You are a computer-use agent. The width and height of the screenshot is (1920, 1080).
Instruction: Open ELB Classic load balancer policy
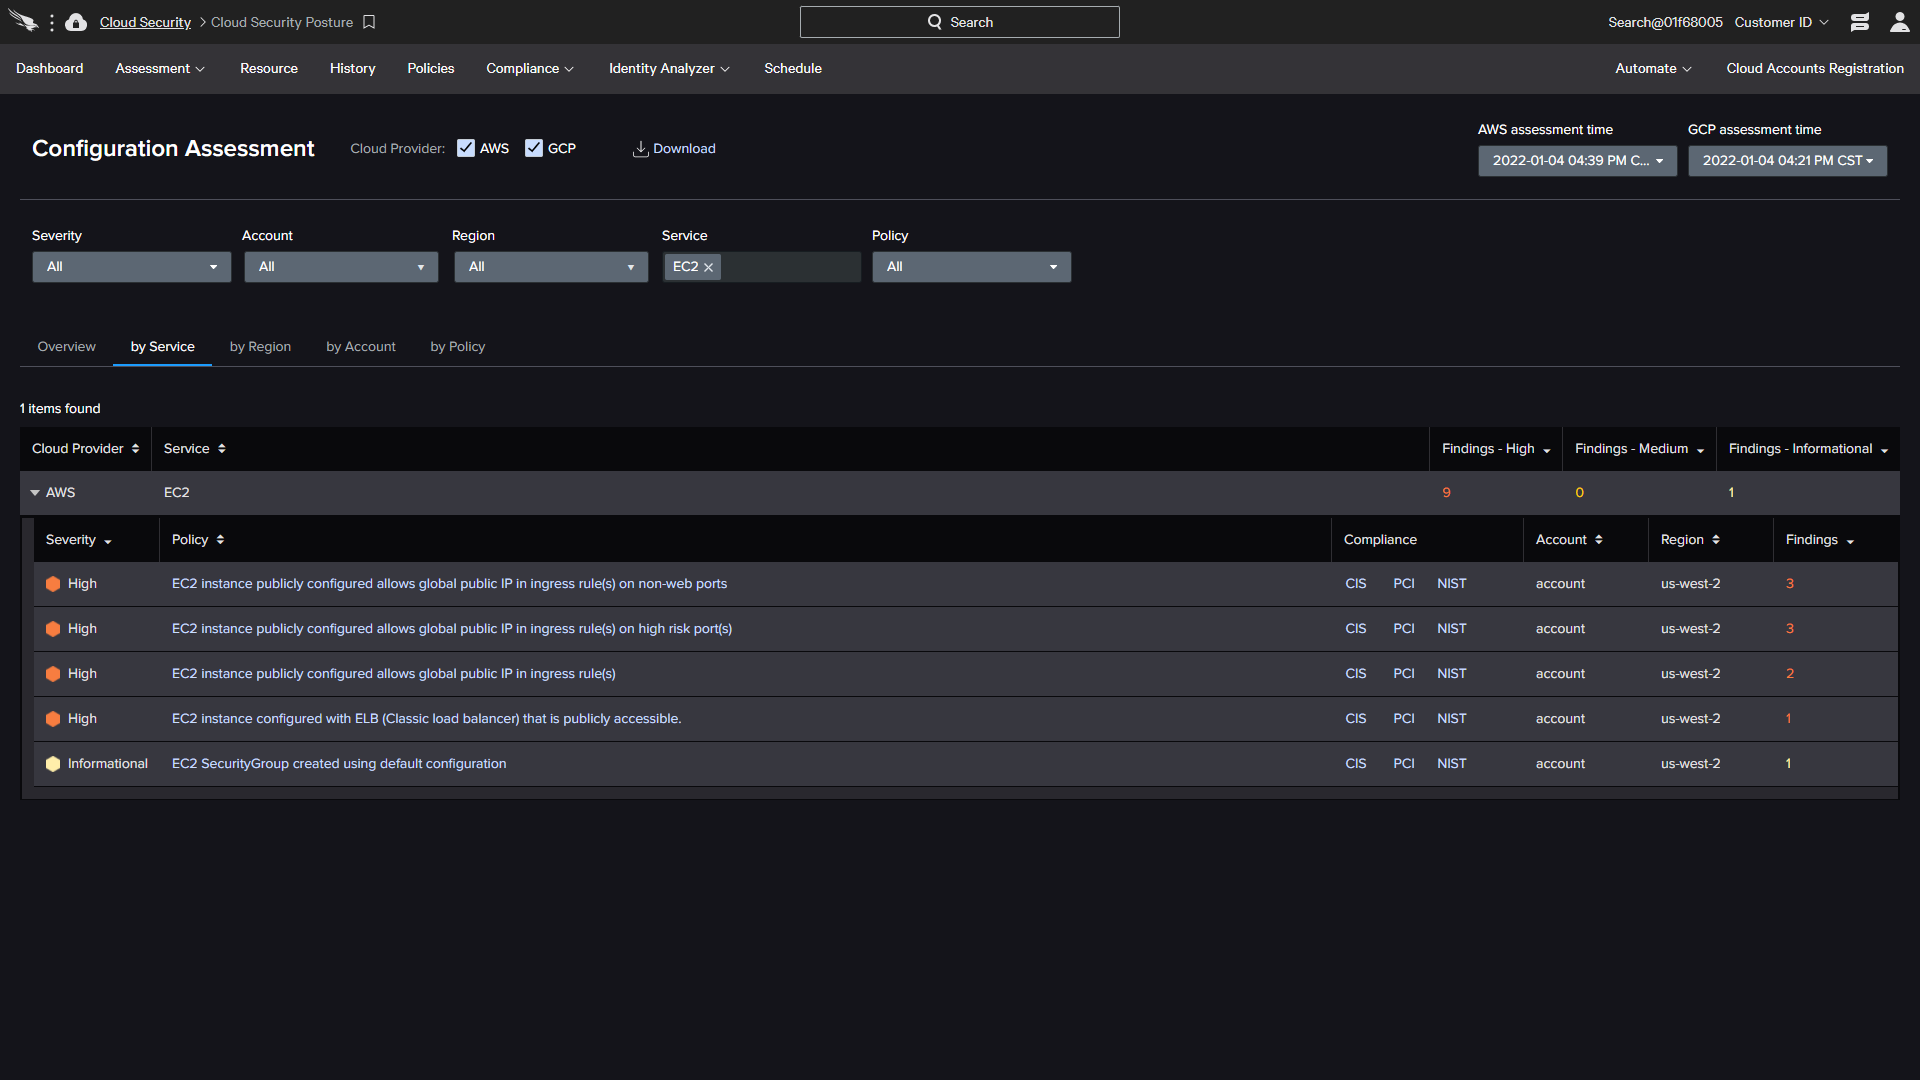[426, 719]
